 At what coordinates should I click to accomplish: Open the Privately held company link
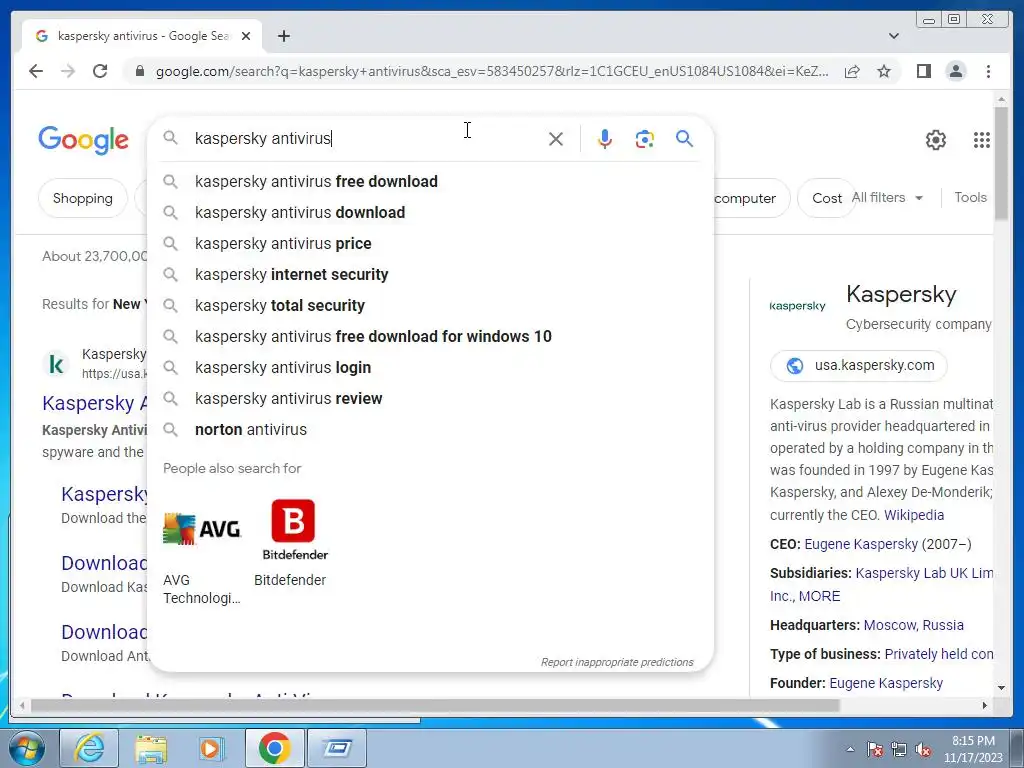click(x=939, y=654)
